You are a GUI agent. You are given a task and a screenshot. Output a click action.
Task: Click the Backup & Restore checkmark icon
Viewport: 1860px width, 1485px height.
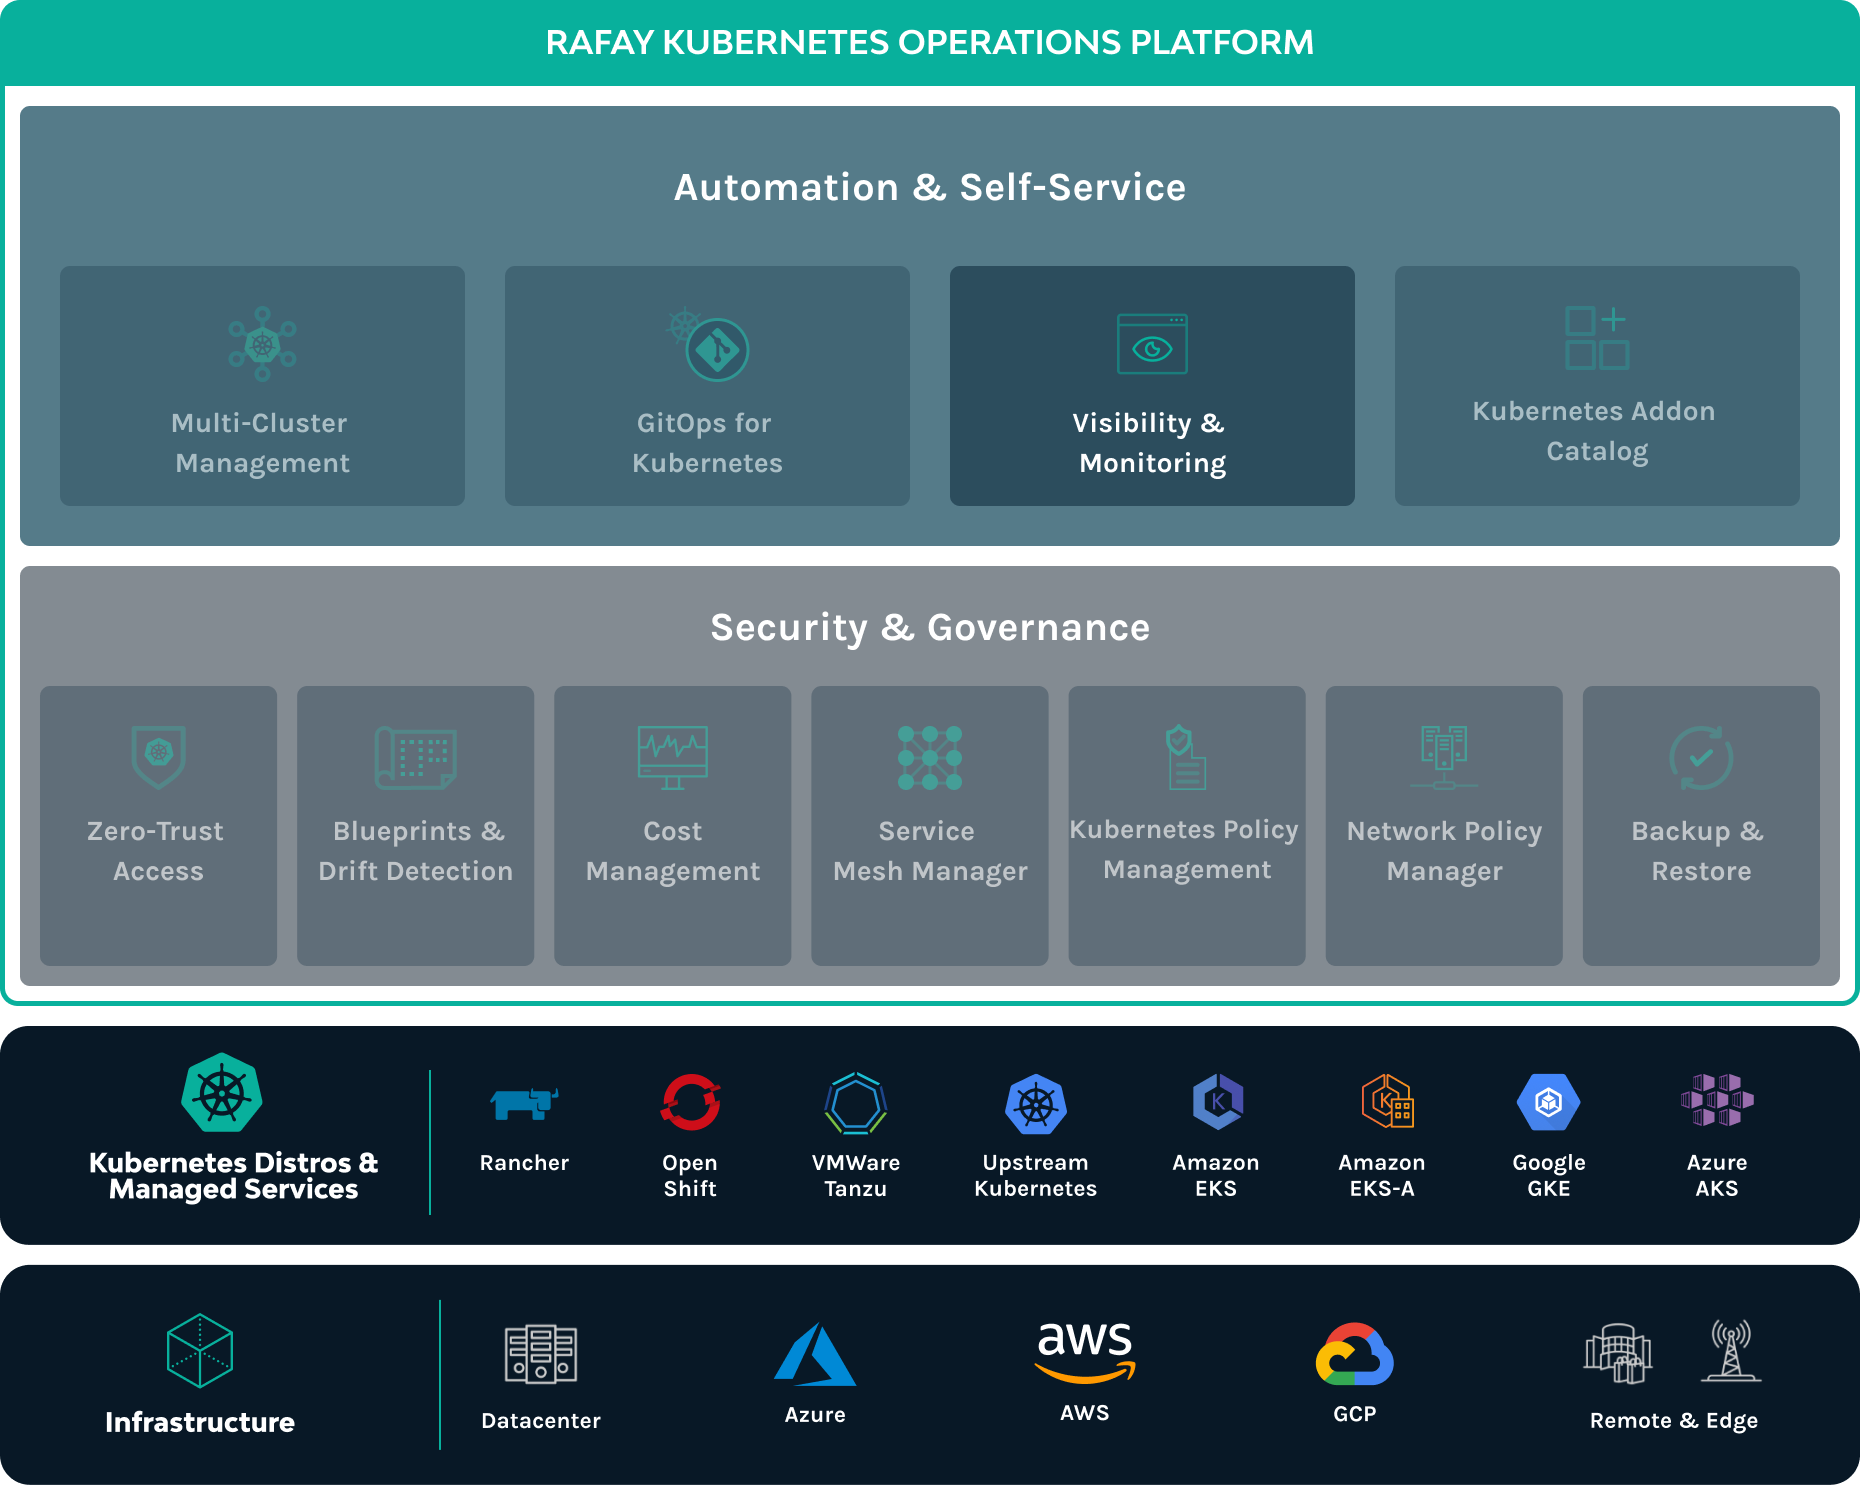tap(1701, 757)
